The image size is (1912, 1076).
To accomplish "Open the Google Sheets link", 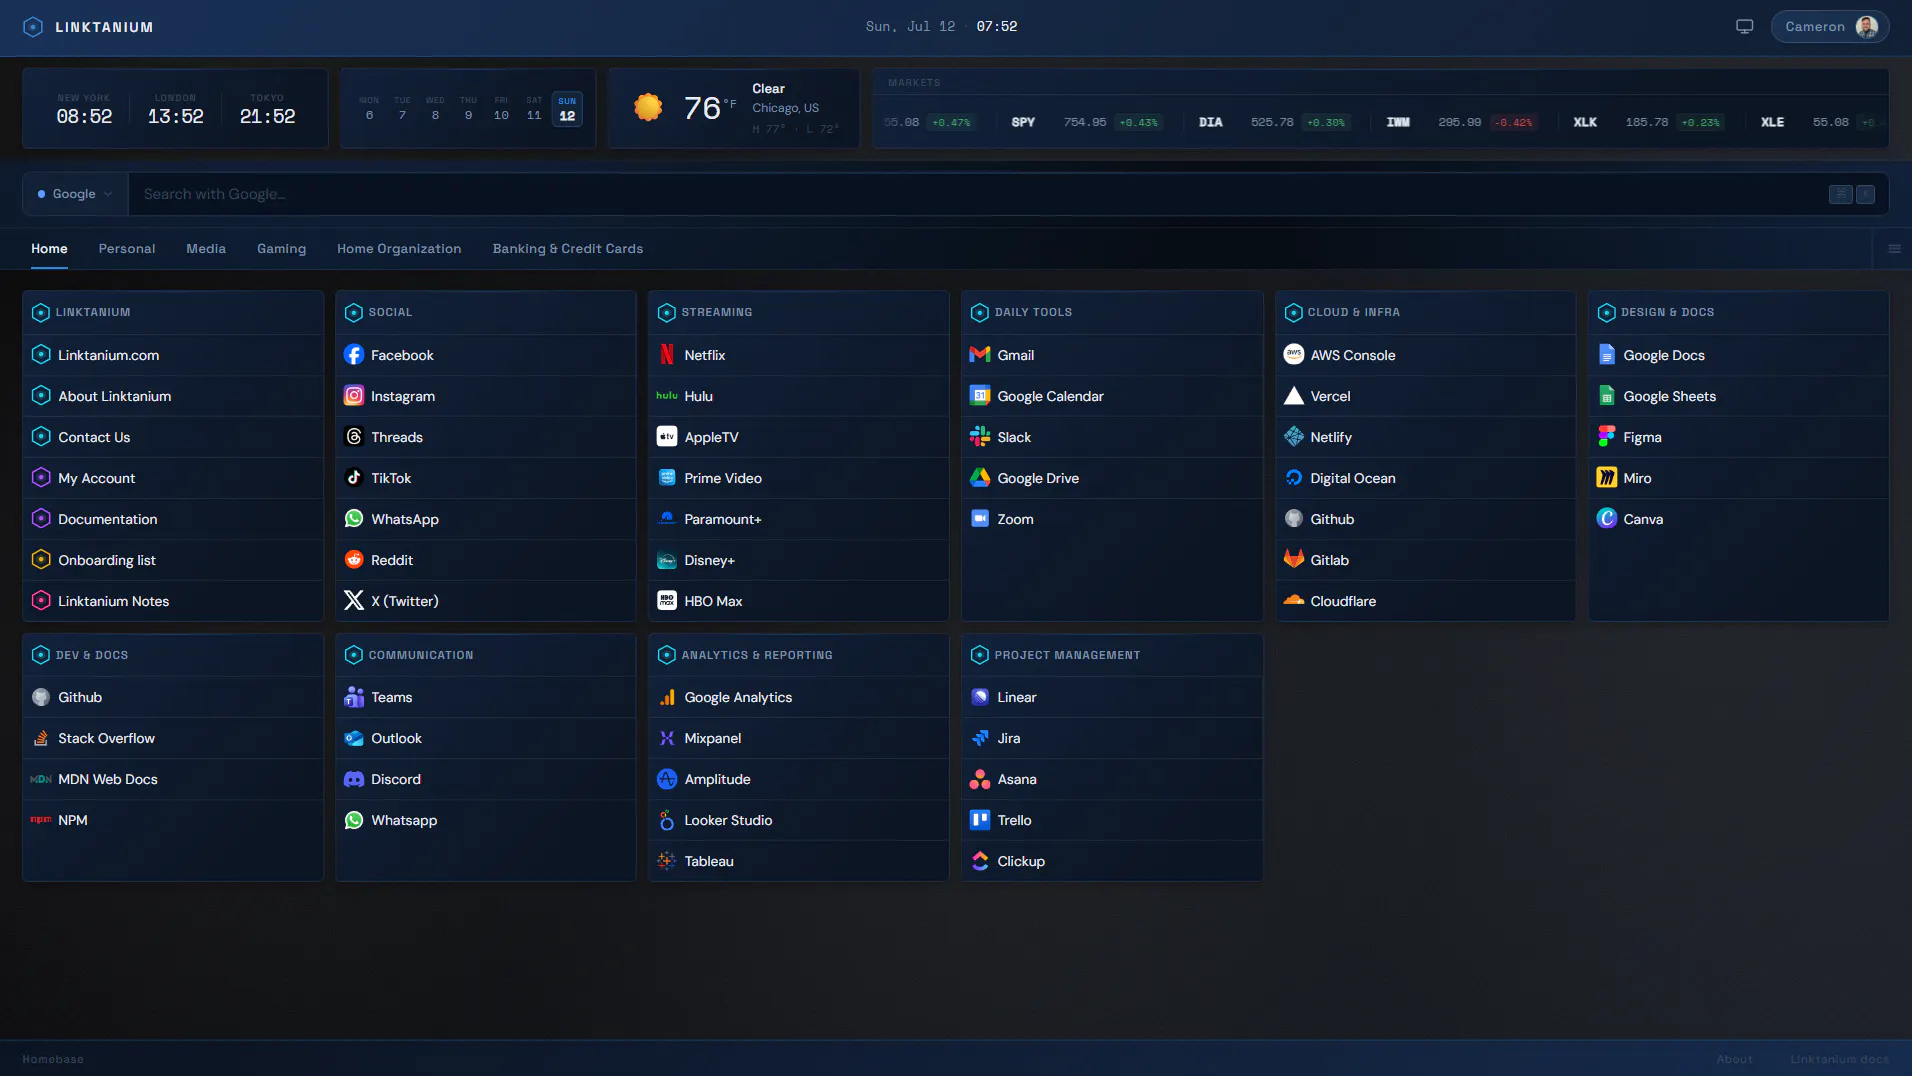I will click(x=1739, y=396).
